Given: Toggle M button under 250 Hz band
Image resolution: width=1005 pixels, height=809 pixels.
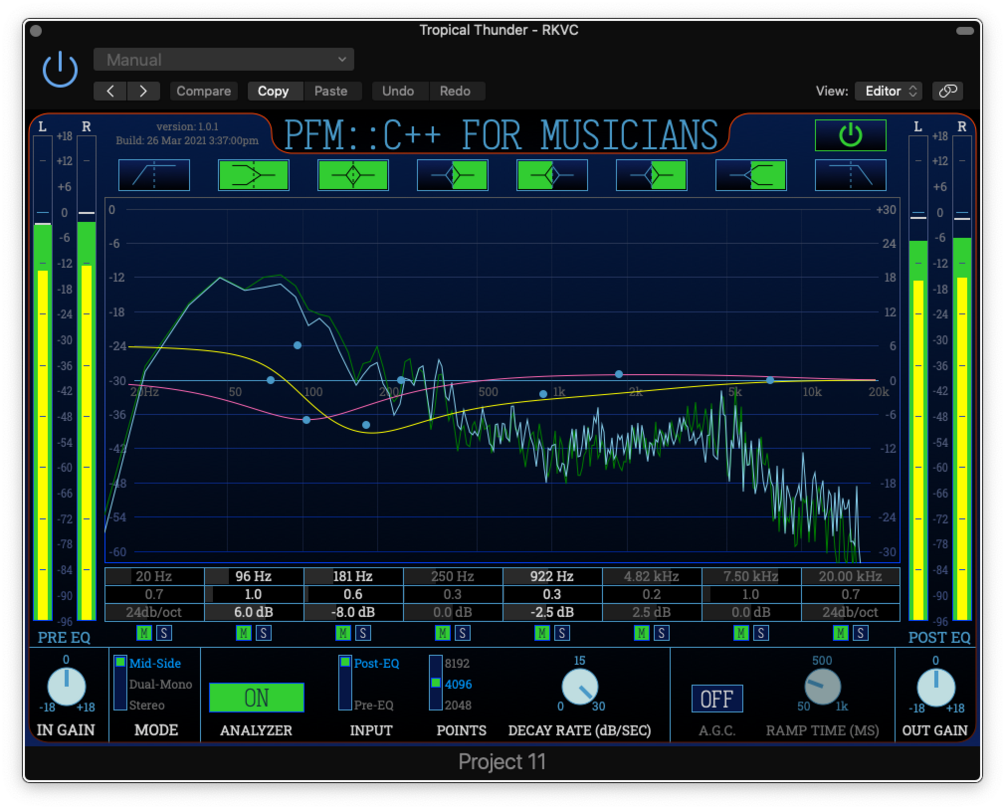Looking at the screenshot, I should (442, 633).
